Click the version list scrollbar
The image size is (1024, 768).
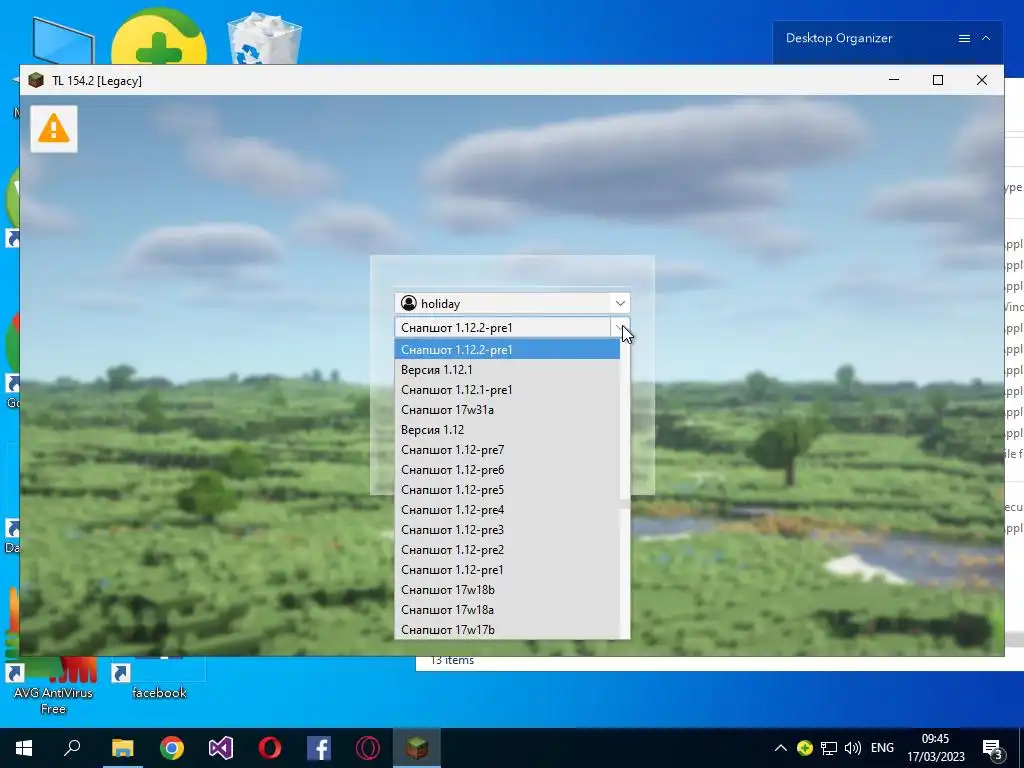(625, 489)
